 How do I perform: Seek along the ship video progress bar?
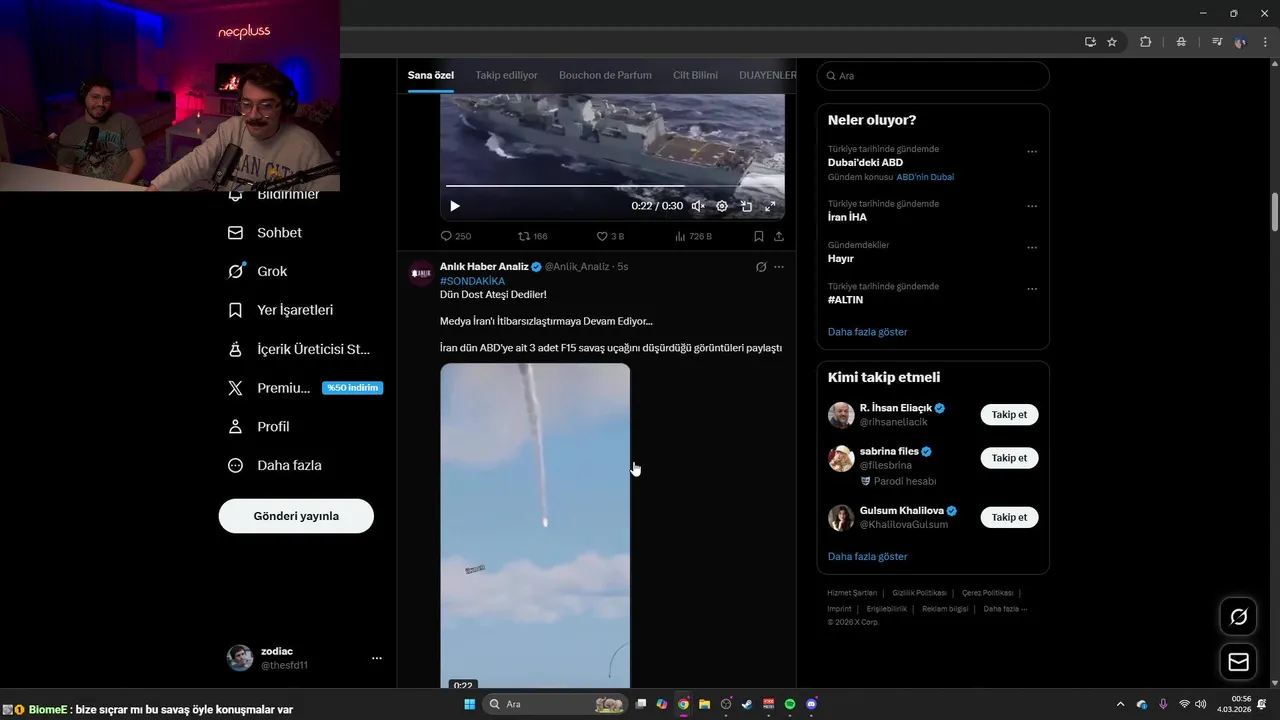612,186
